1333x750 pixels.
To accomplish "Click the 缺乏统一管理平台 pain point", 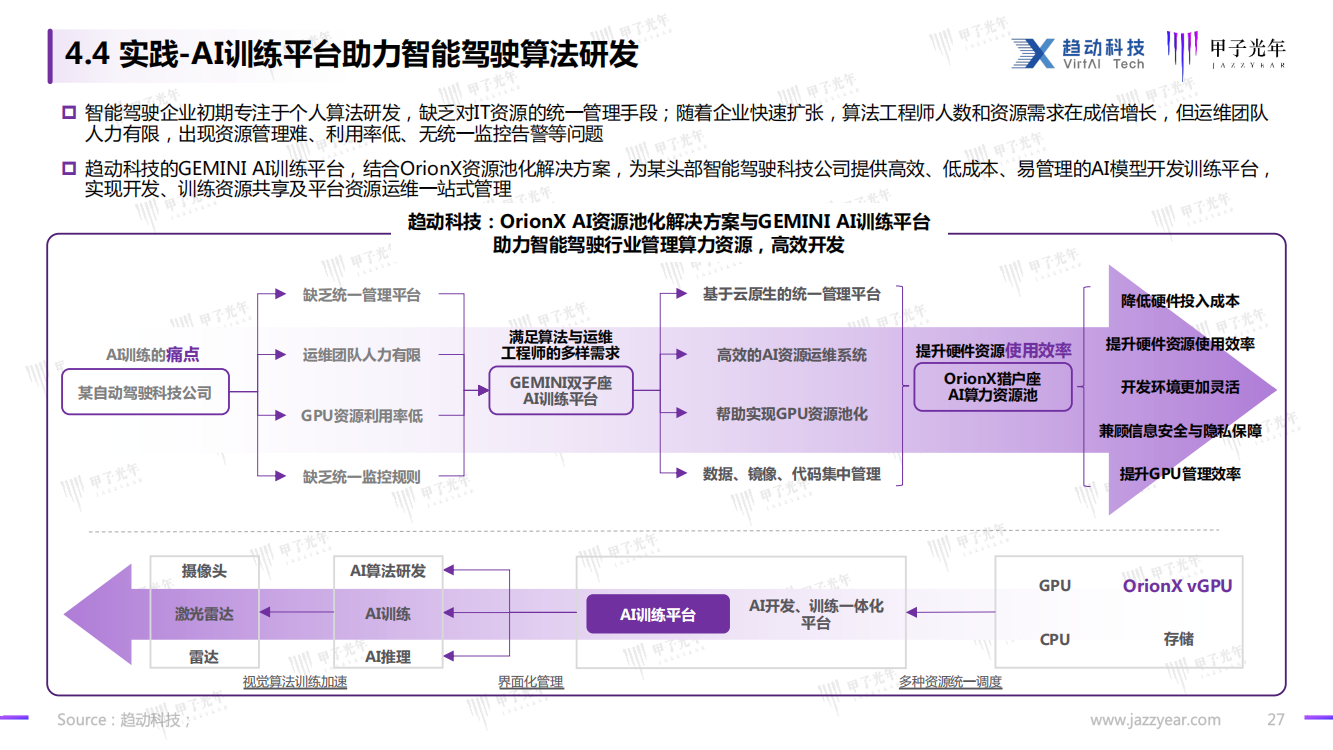I will coord(362,295).
